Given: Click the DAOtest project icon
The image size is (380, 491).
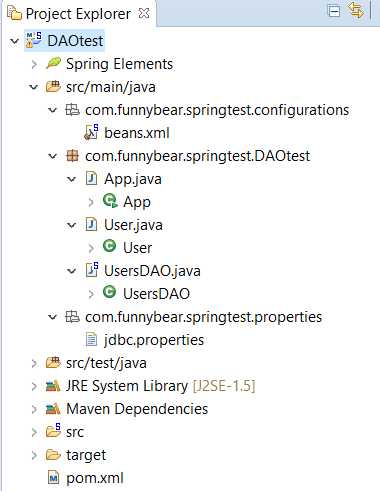Looking at the screenshot, I should coord(34,40).
